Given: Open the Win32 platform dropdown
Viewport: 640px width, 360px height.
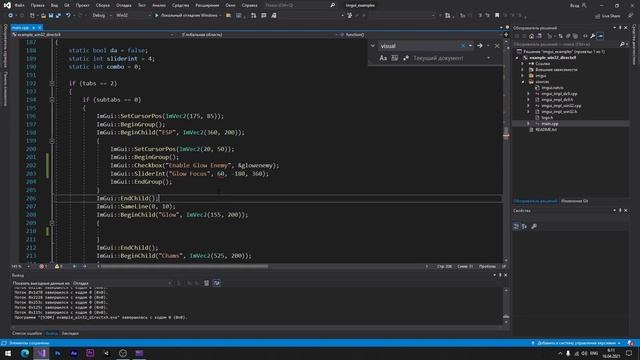Looking at the screenshot, I should [x=133, y=16].
